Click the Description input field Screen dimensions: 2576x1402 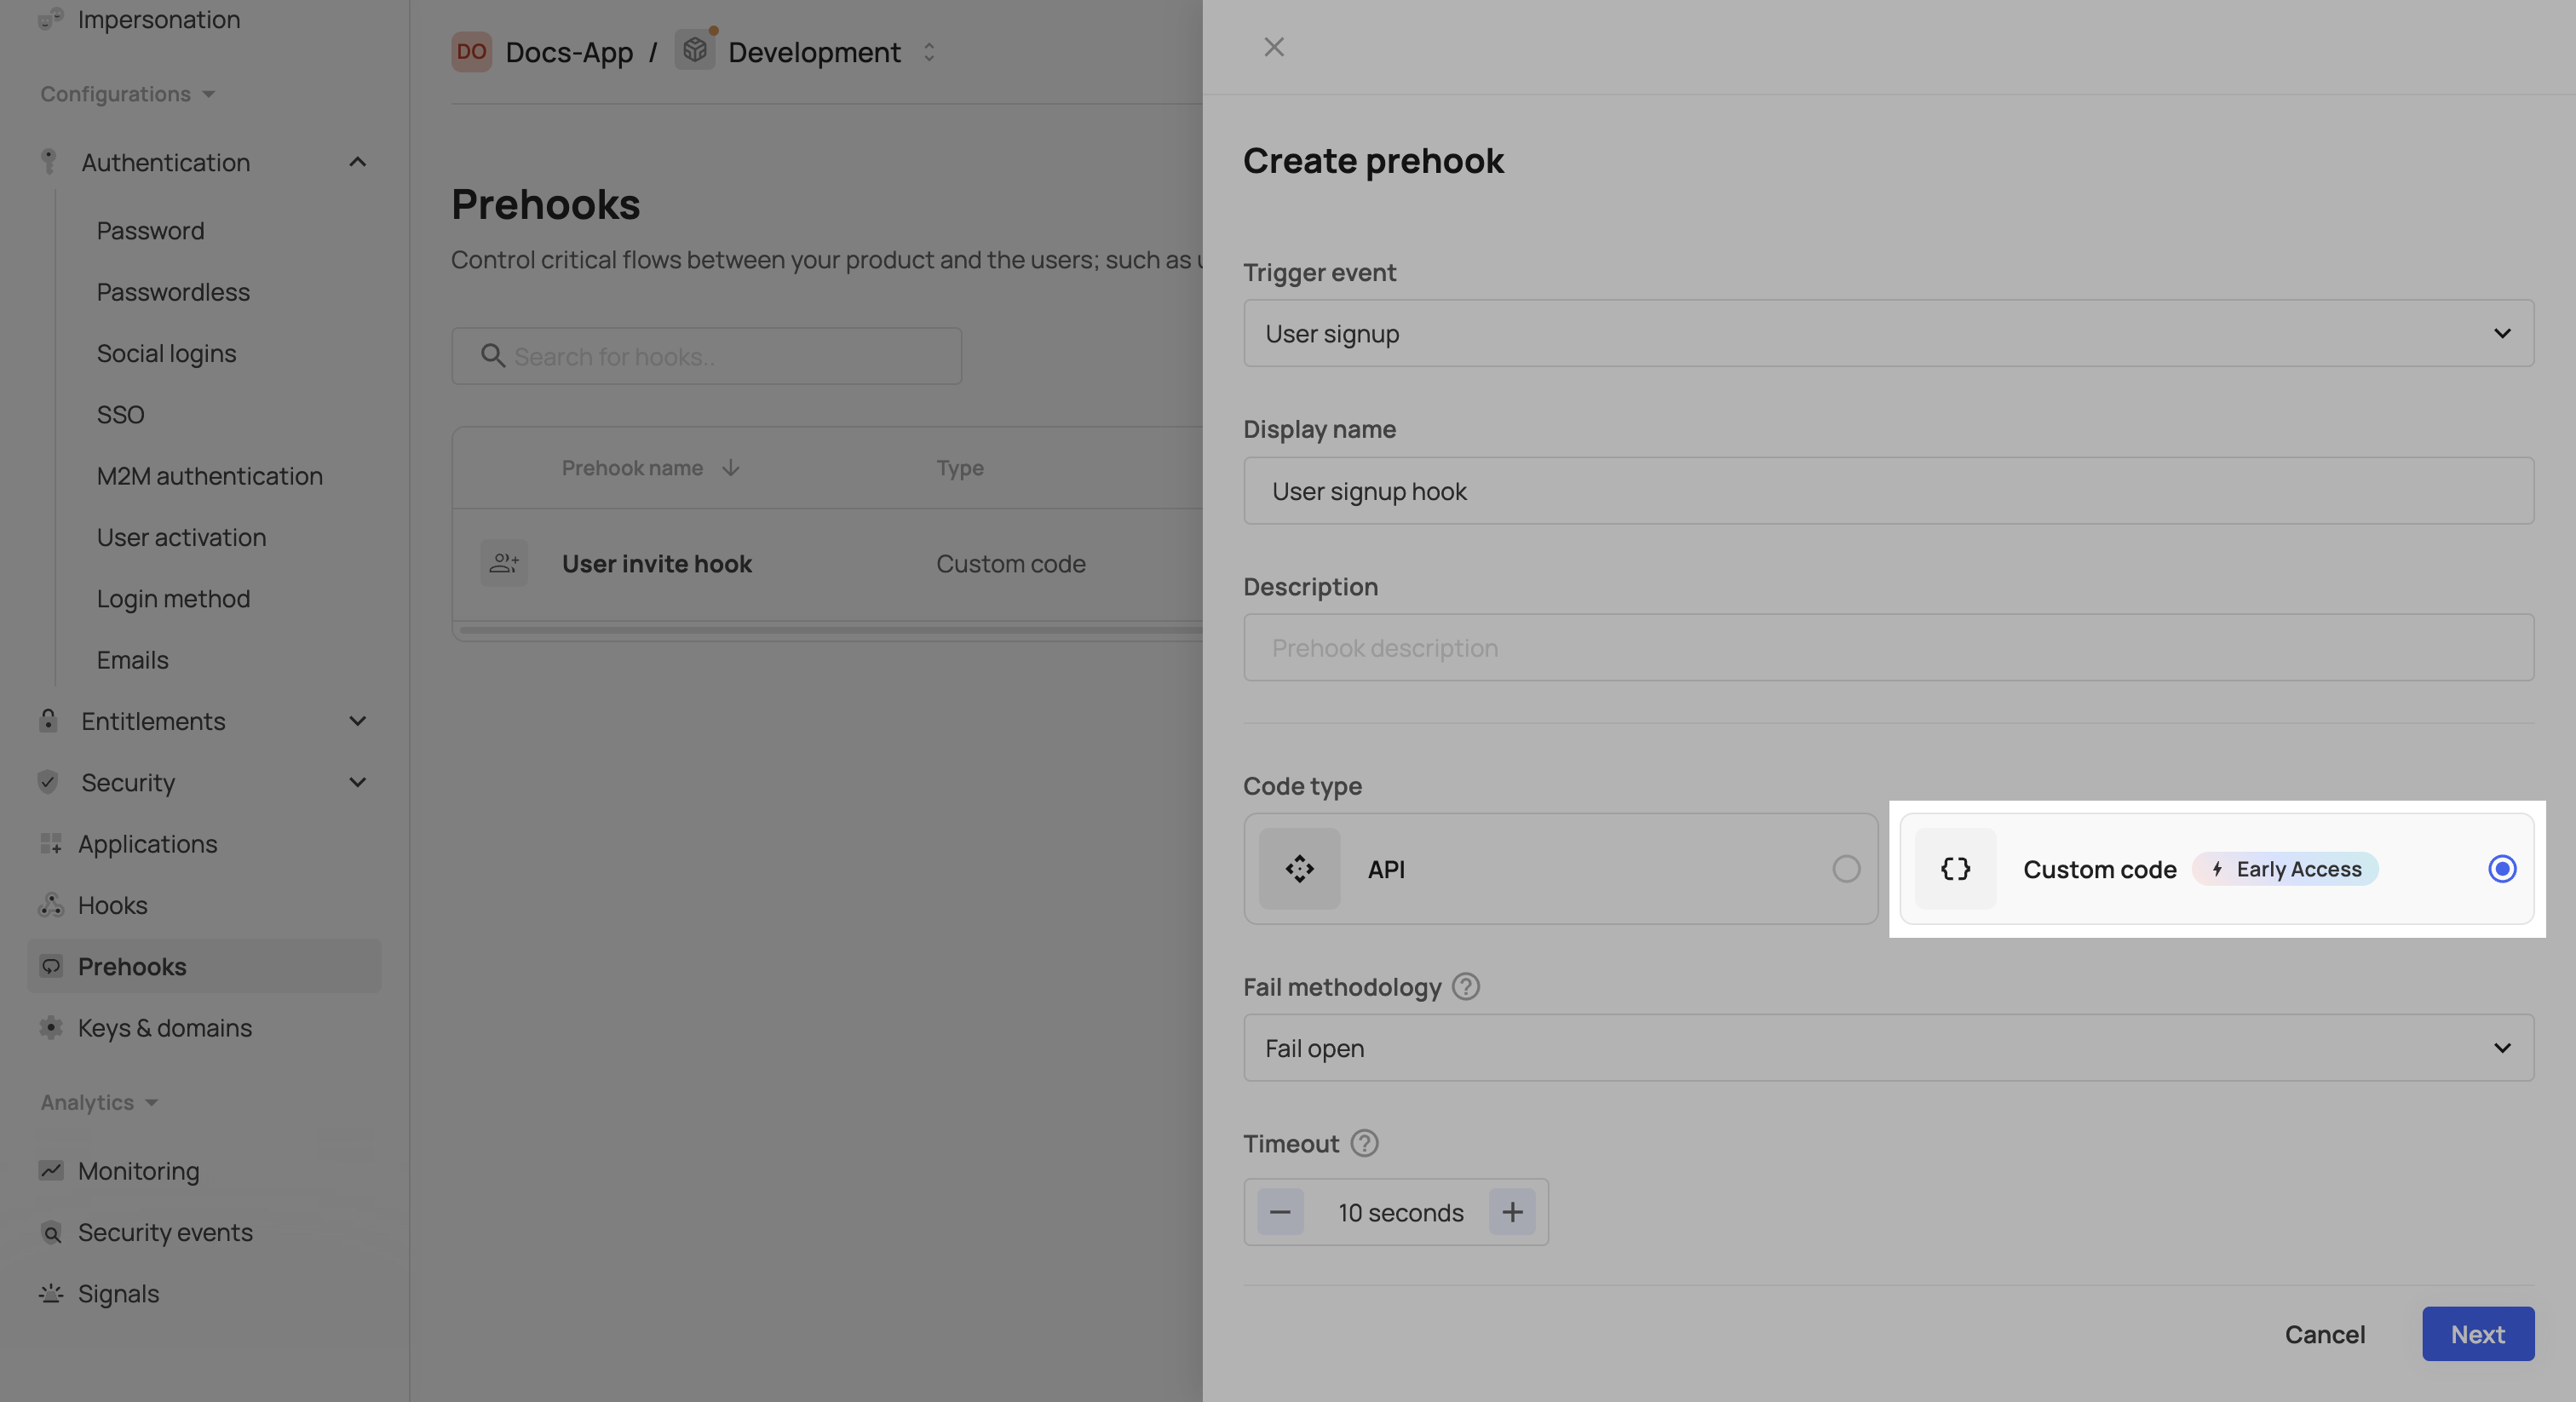point(1888,648)
